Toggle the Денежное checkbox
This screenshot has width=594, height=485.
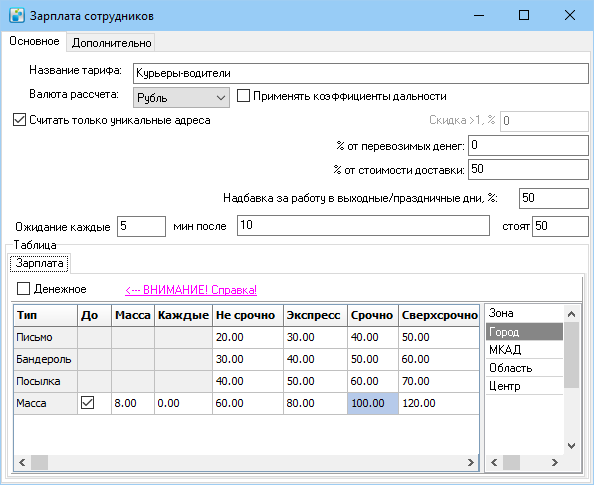pyautogui.click(x=23, y=289)
